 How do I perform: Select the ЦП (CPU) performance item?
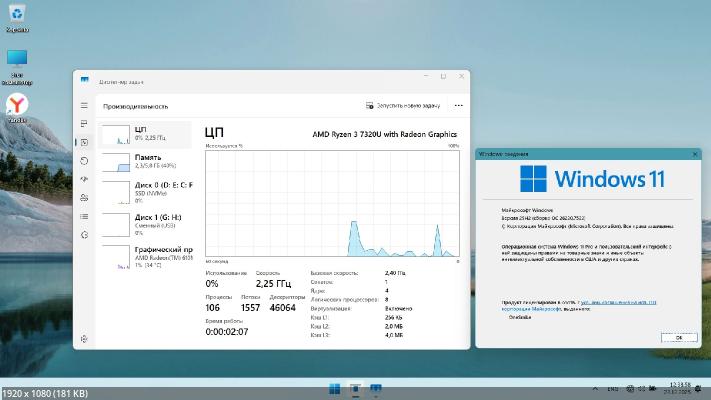(150, 135)
